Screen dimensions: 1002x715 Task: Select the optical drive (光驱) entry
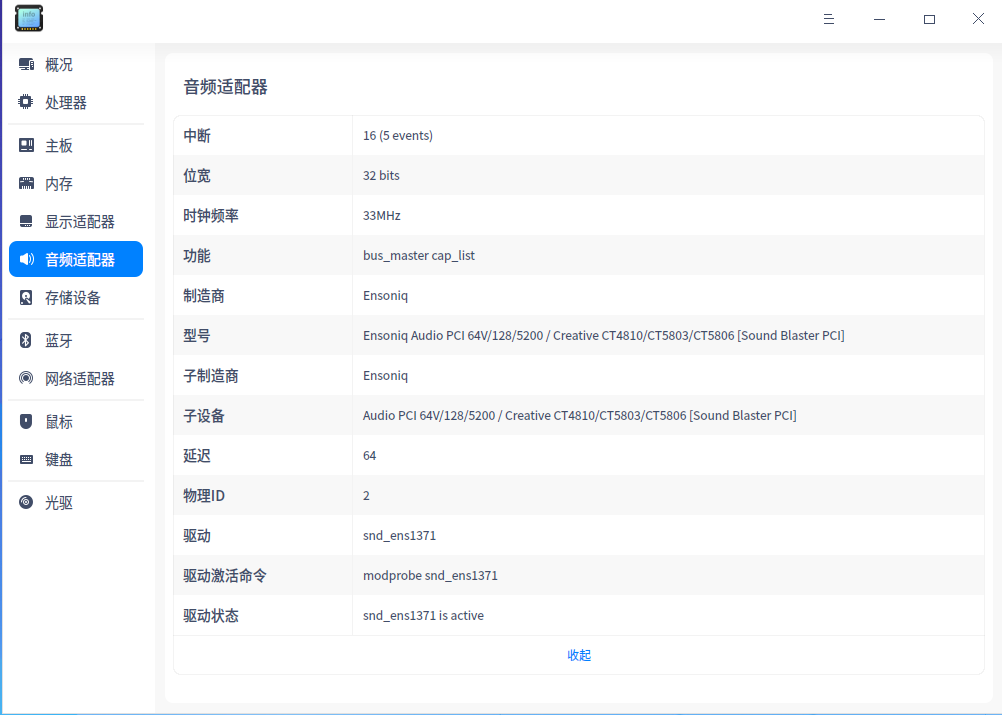pos(58,503)
